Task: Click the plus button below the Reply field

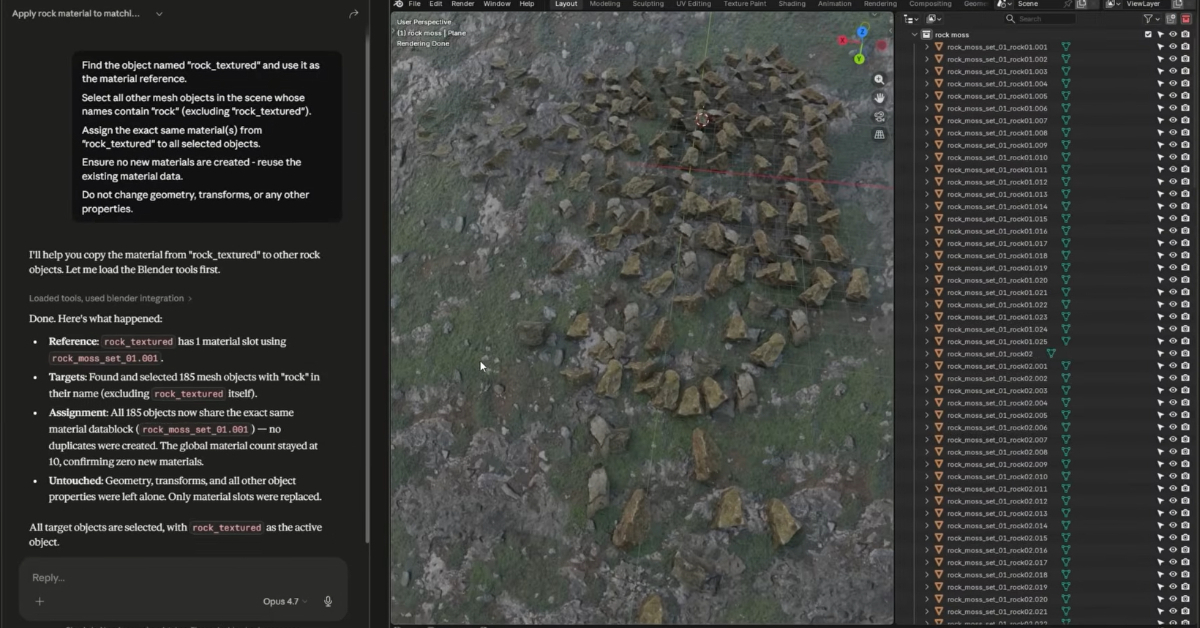Action: pos(38,601)
